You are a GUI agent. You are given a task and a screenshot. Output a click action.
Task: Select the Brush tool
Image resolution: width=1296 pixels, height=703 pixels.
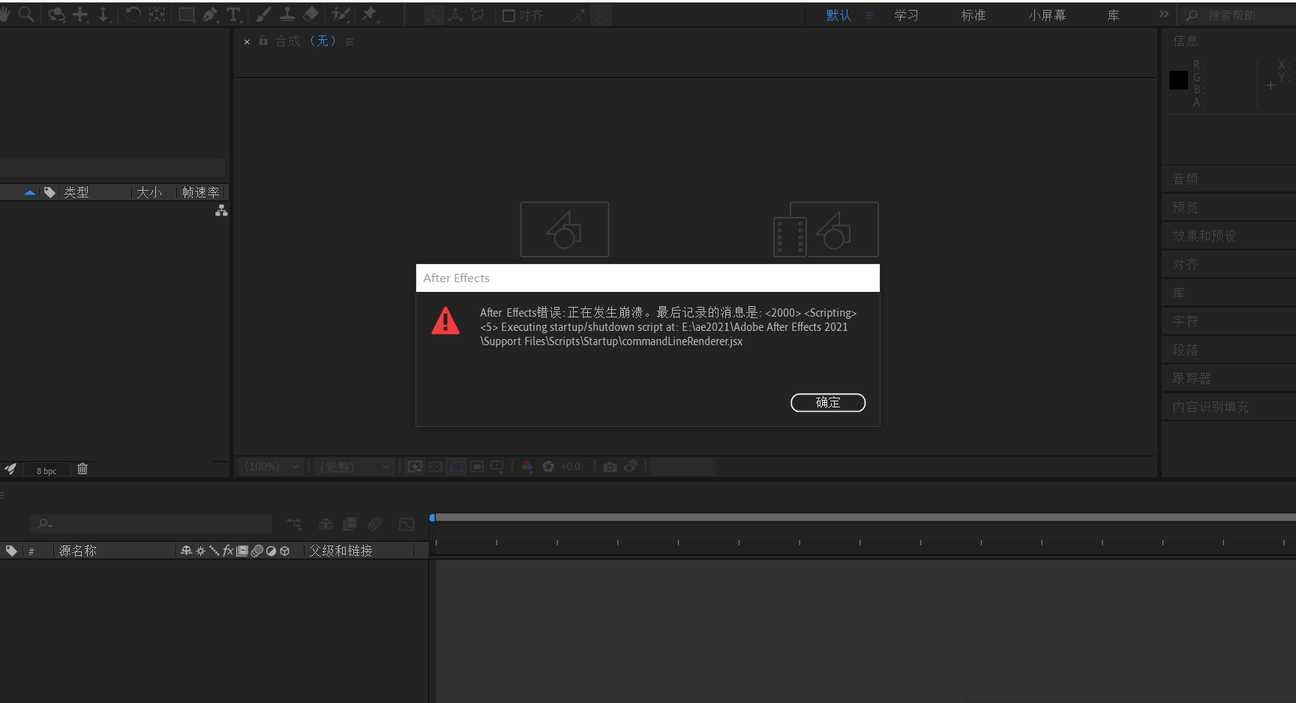tap(262, 15)
